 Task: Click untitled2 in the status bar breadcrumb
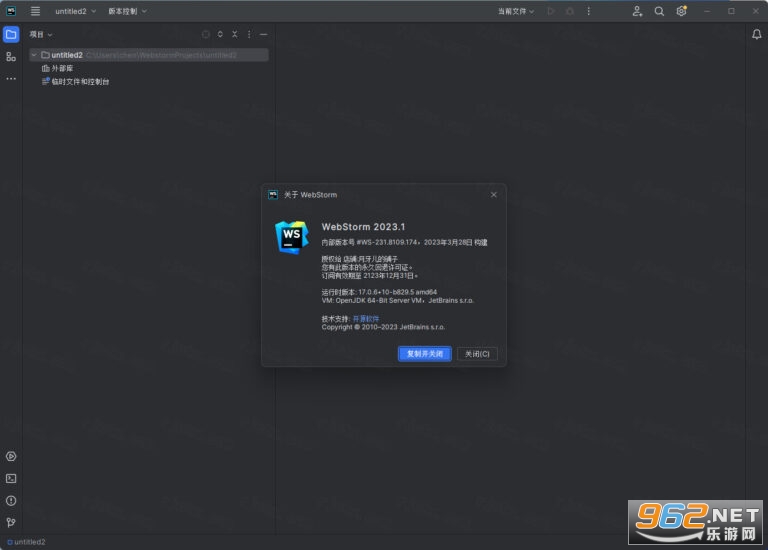(x=26, y=542)
